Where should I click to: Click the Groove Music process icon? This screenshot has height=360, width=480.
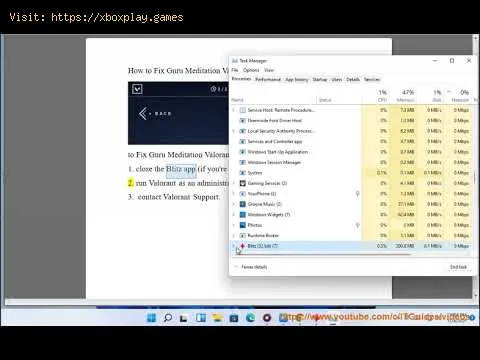pyautogui.click(x=243, y=204)
